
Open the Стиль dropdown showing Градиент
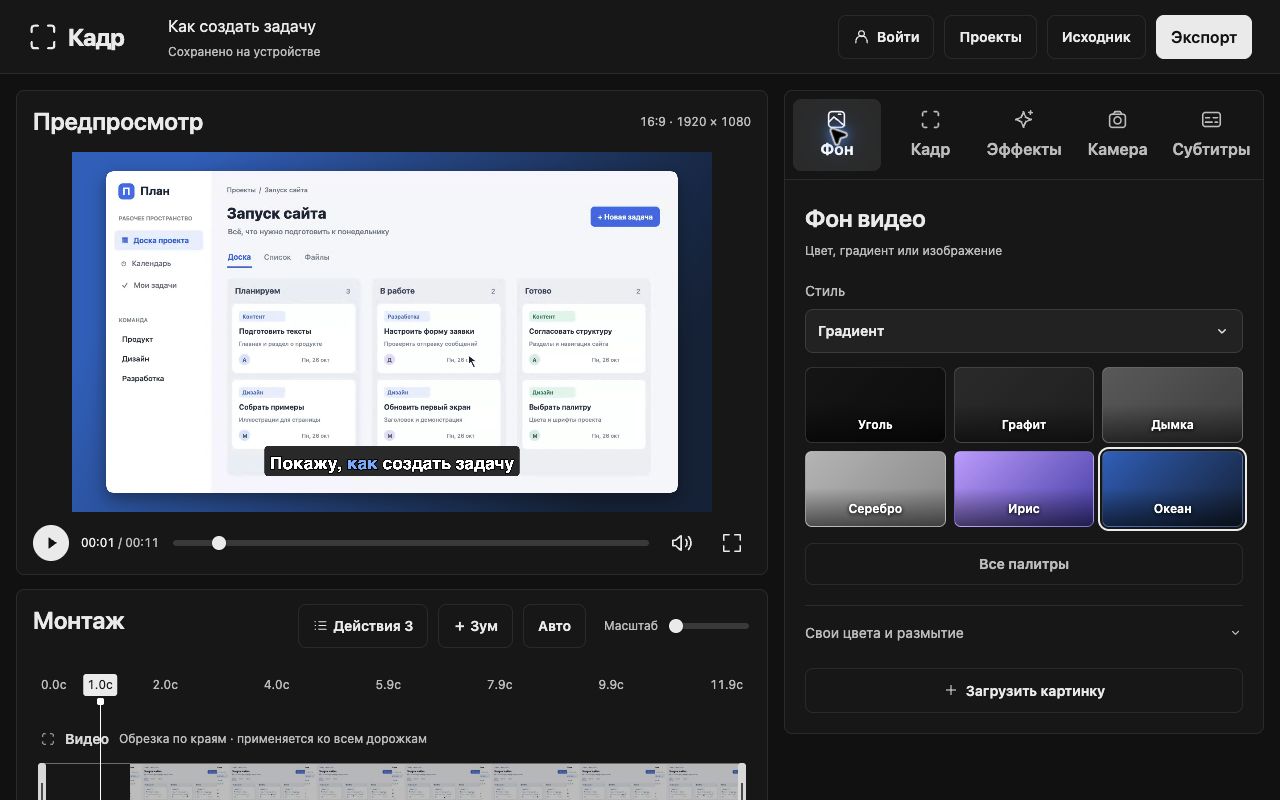click(1024, 331)
